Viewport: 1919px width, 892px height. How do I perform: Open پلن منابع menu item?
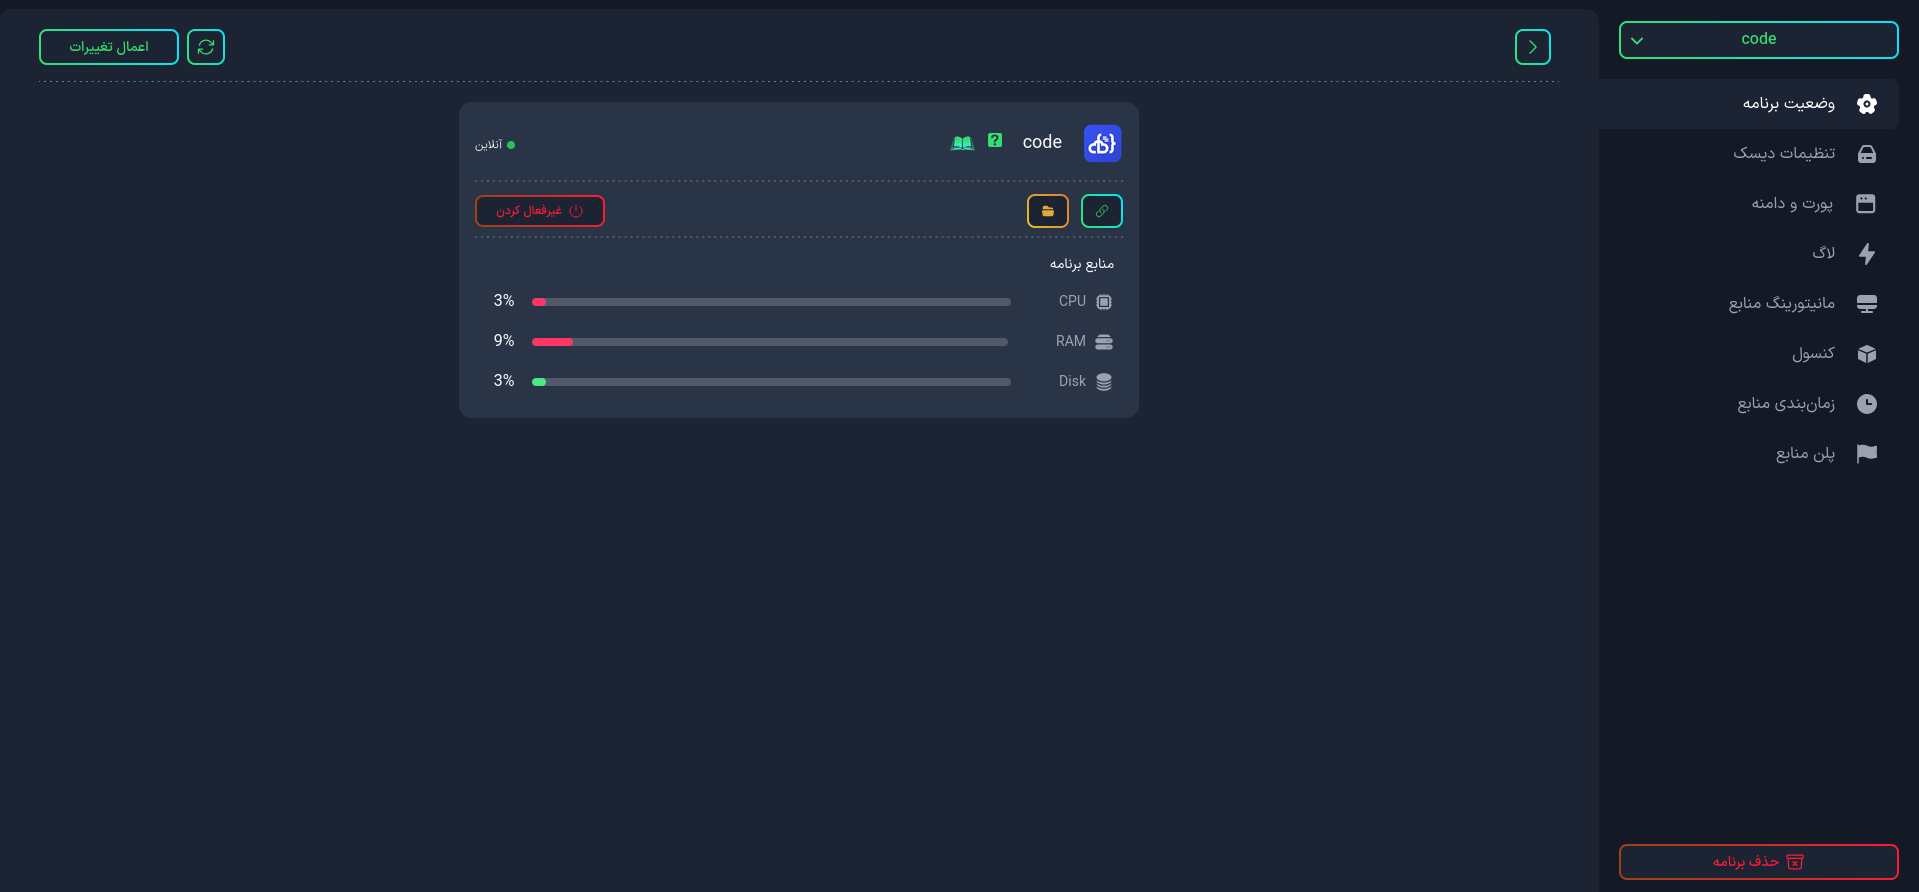[x=1748, y=454]
